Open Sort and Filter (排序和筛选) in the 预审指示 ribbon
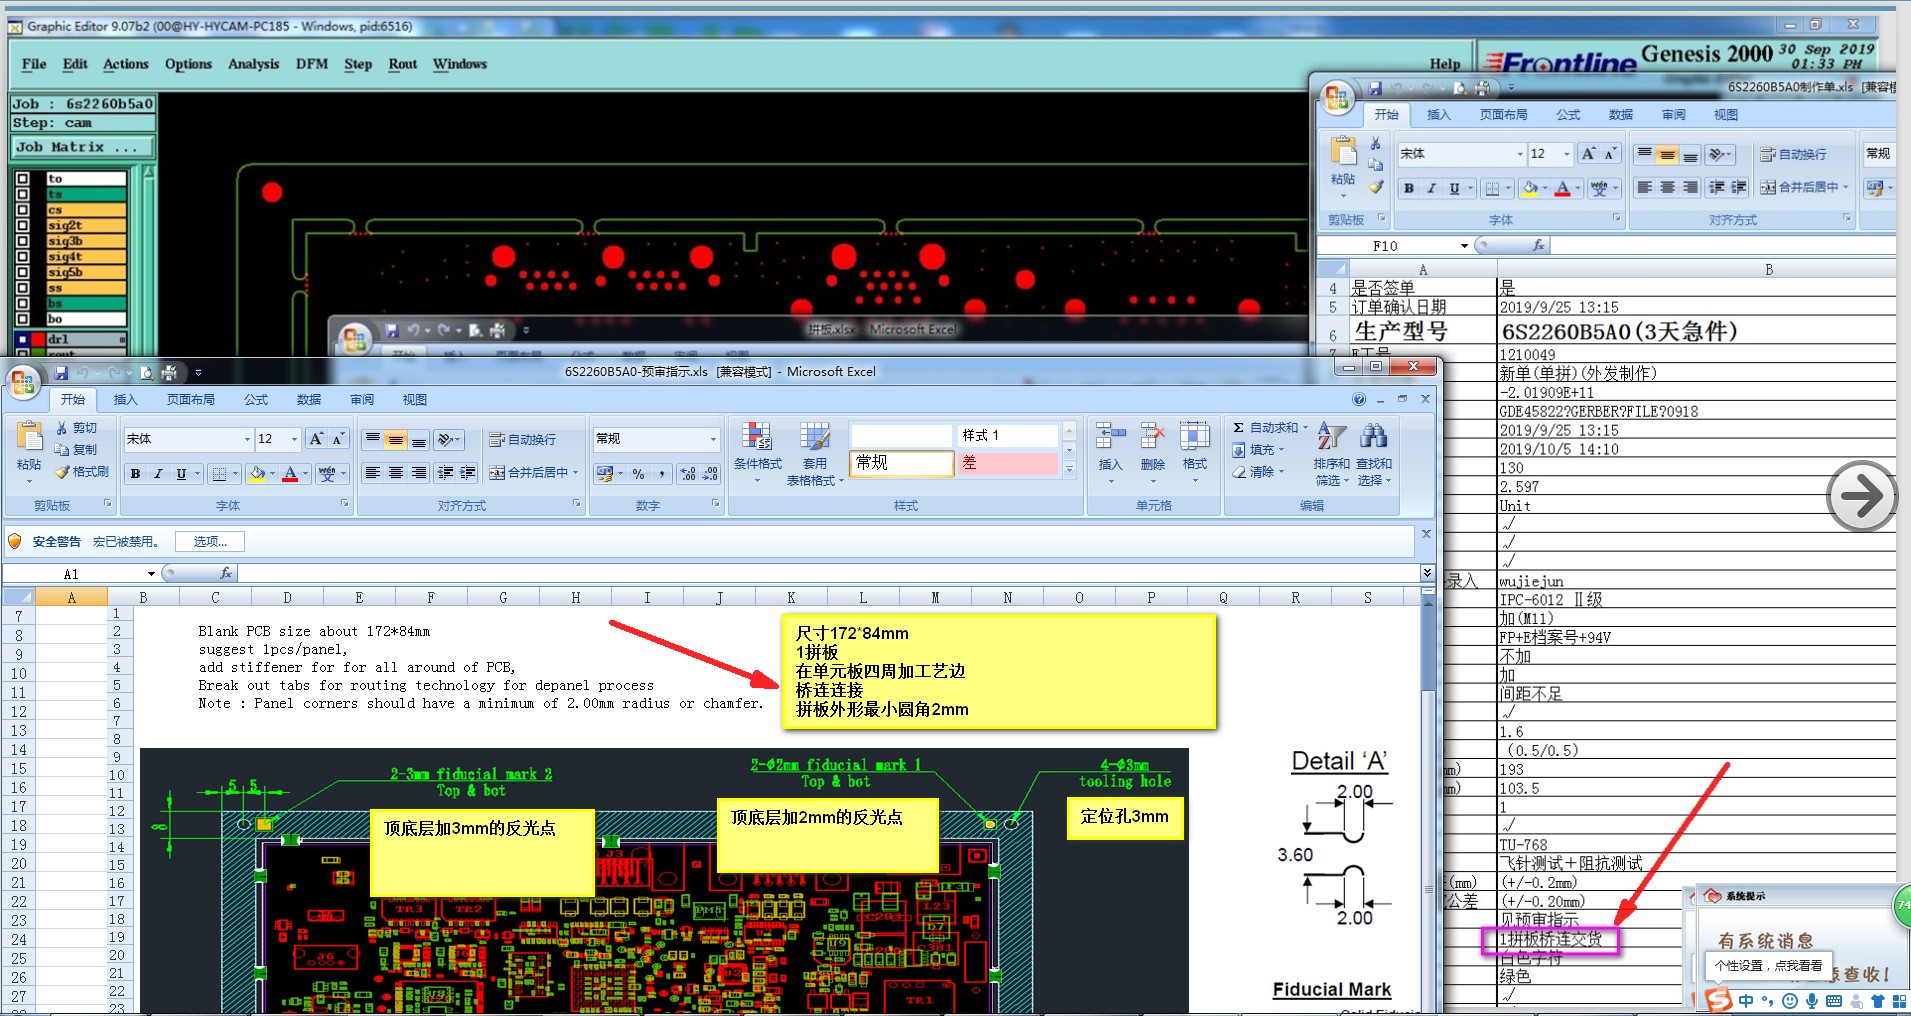 click(1331, 453)
